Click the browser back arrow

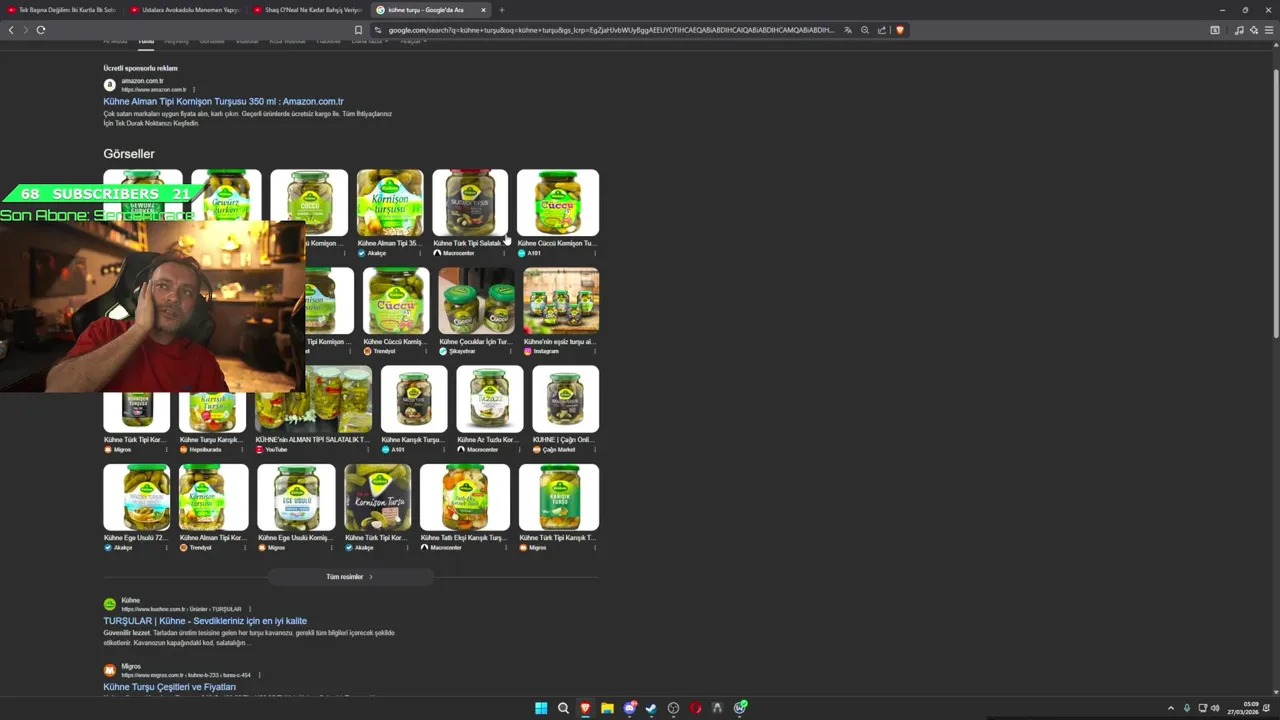(x=11, y=30)
